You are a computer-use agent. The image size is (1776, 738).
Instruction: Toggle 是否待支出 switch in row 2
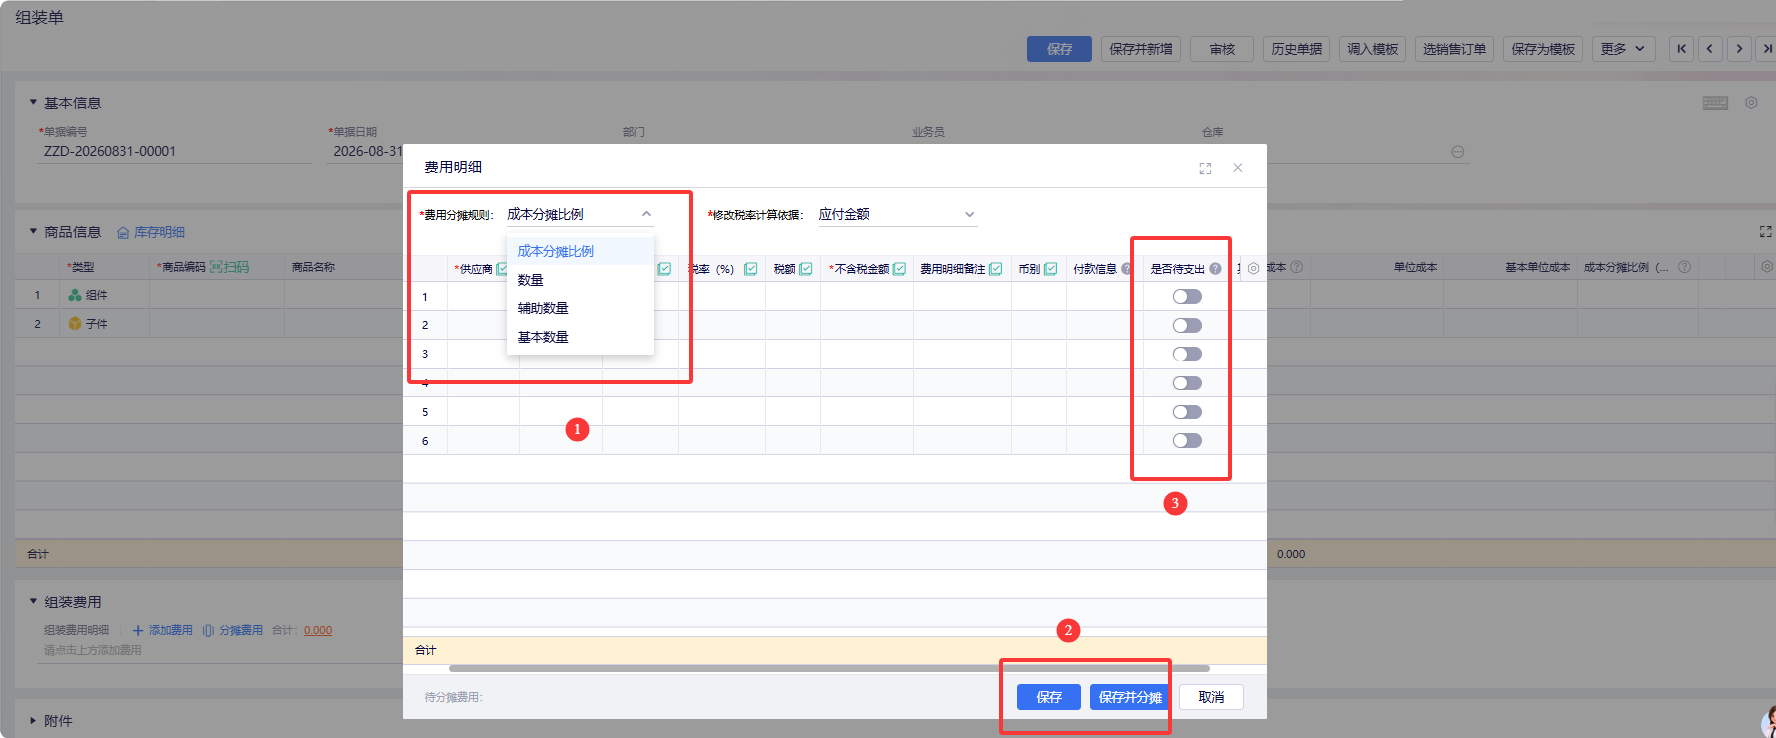pyautogui.click(x=1187, y=326)
